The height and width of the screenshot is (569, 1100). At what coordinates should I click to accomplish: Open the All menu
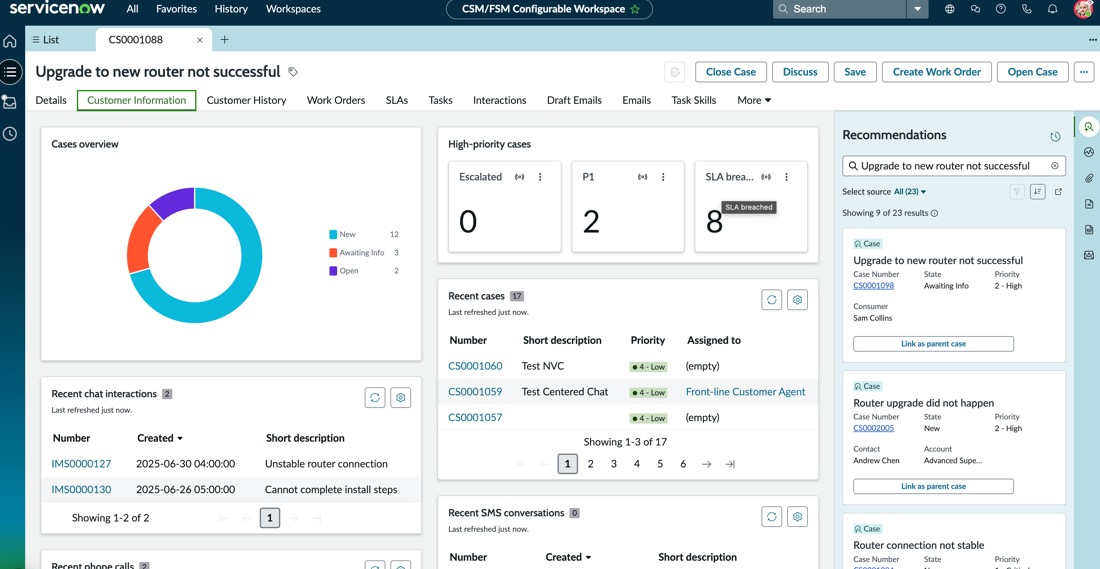coord(132,9)
